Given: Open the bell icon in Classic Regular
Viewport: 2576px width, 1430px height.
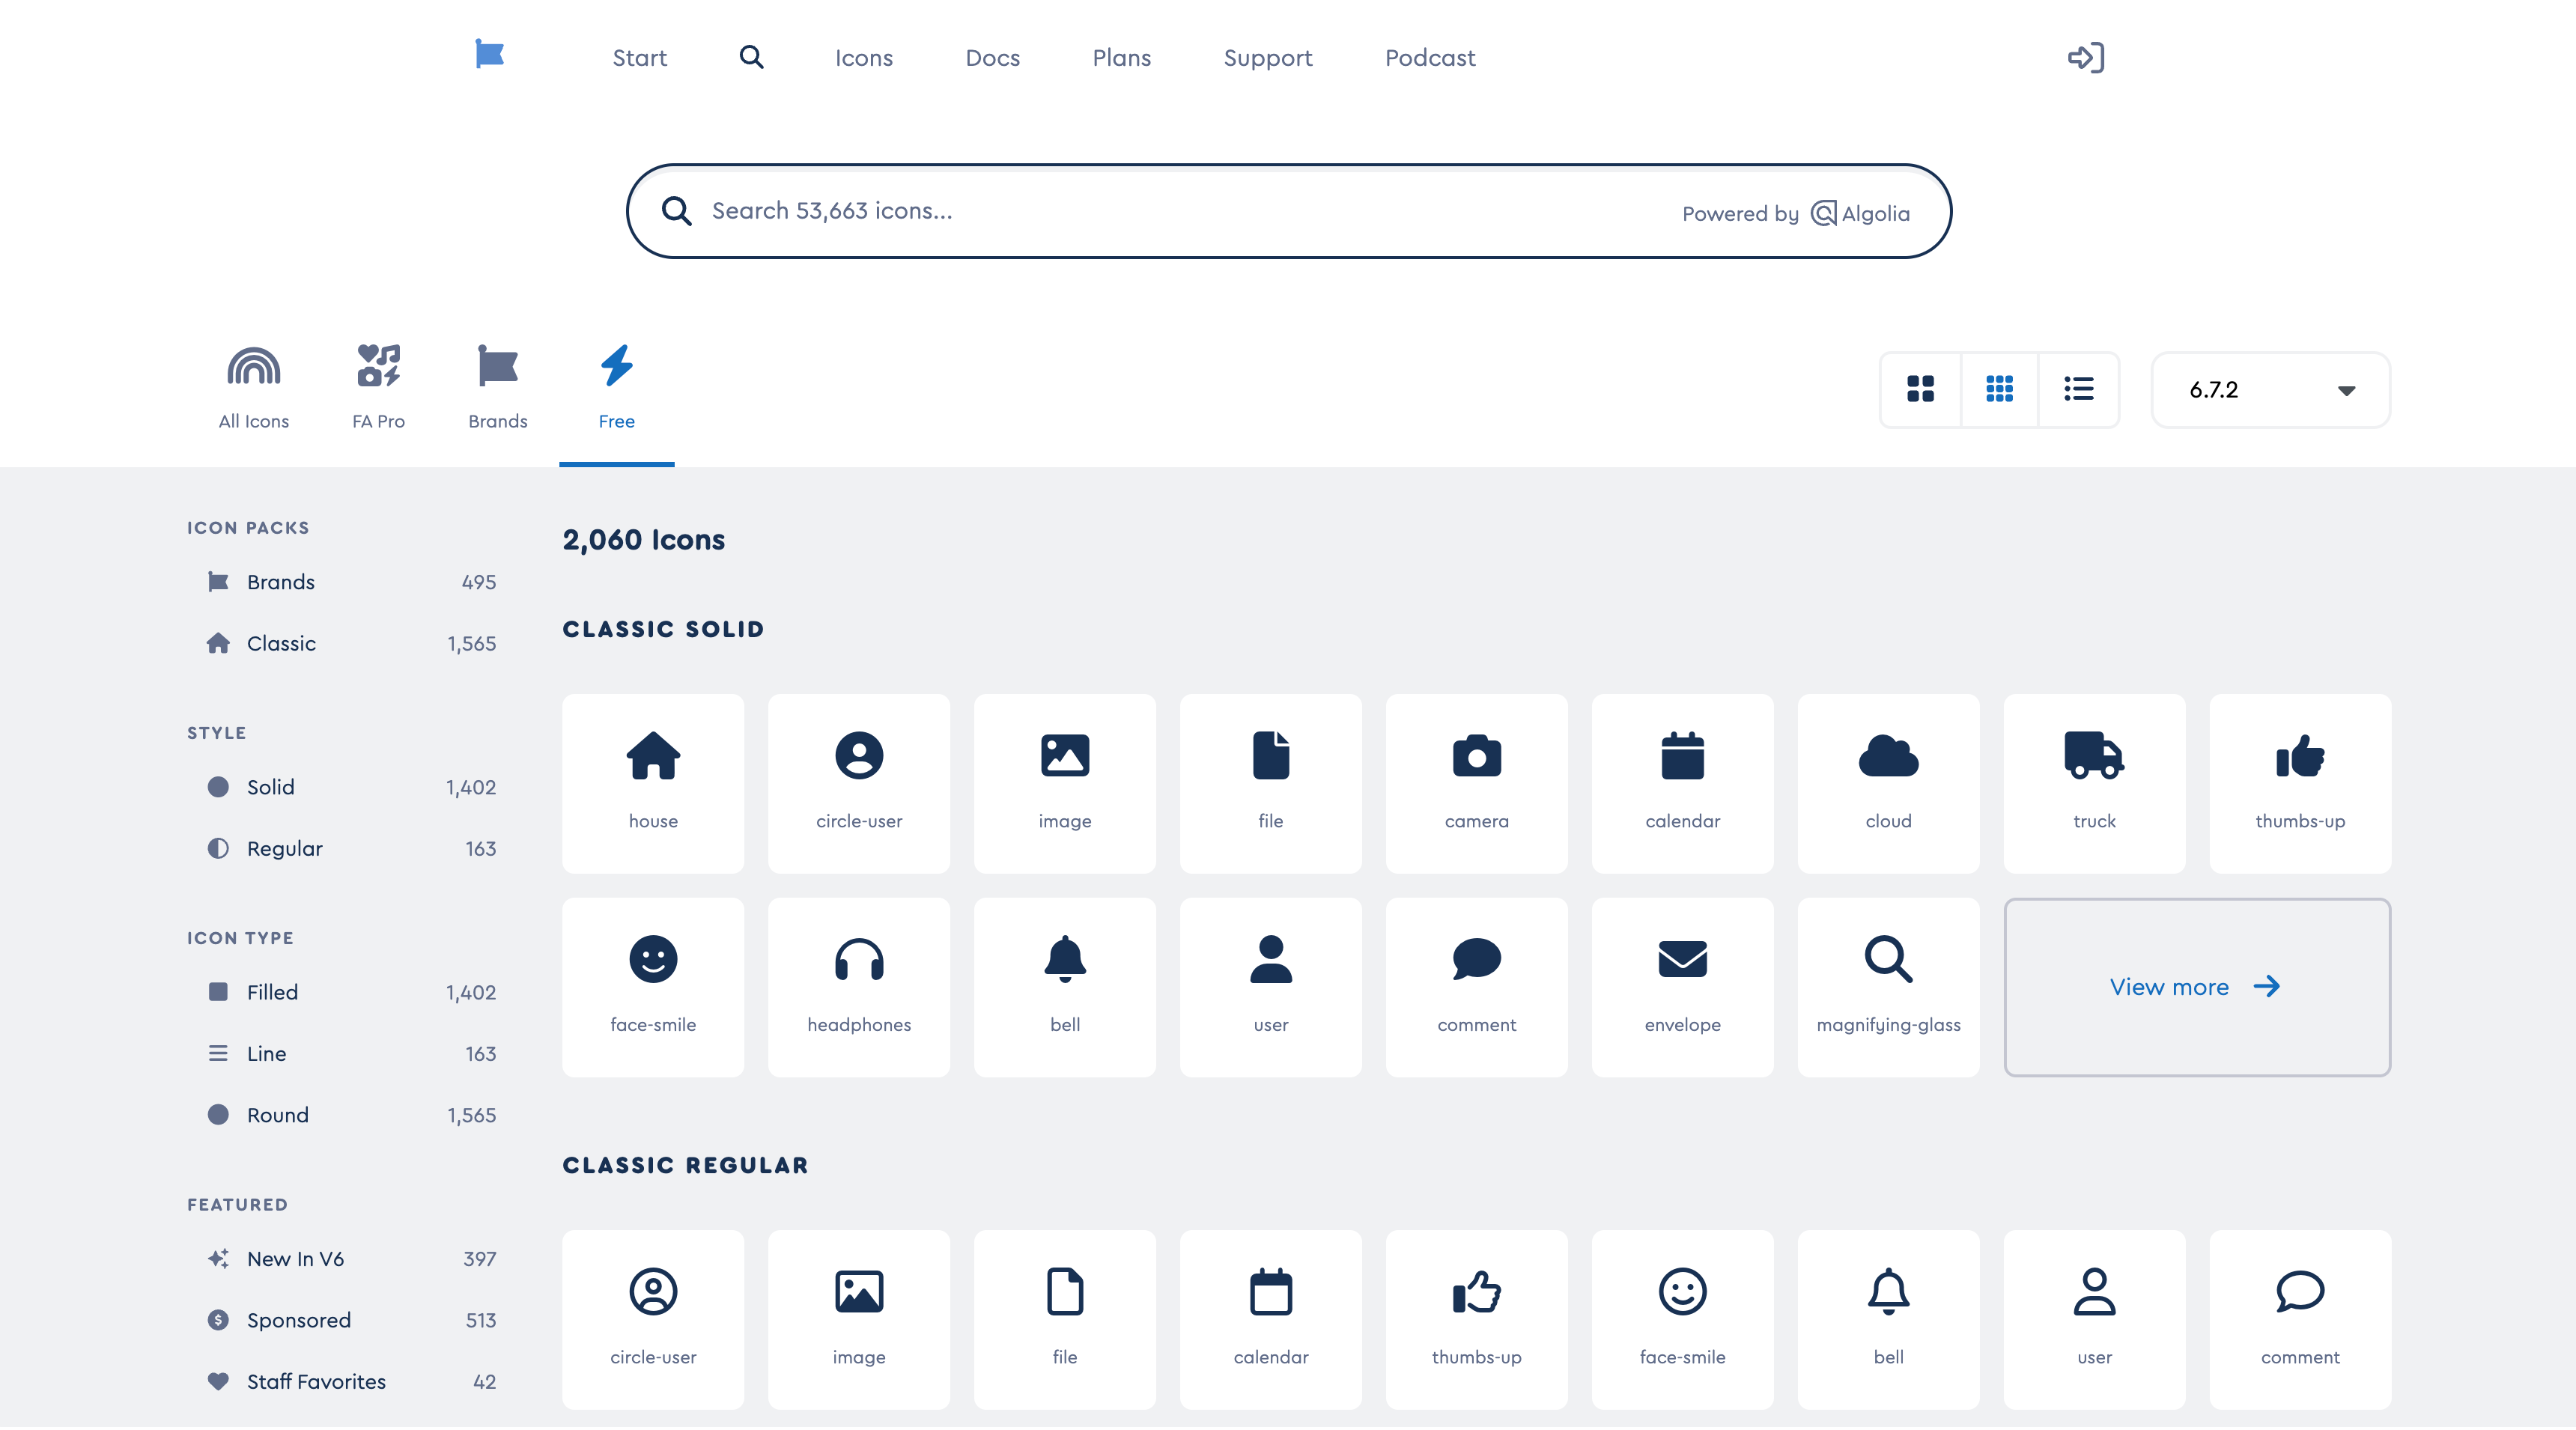Looking at the screenshot, I should click(1887, 1318).
